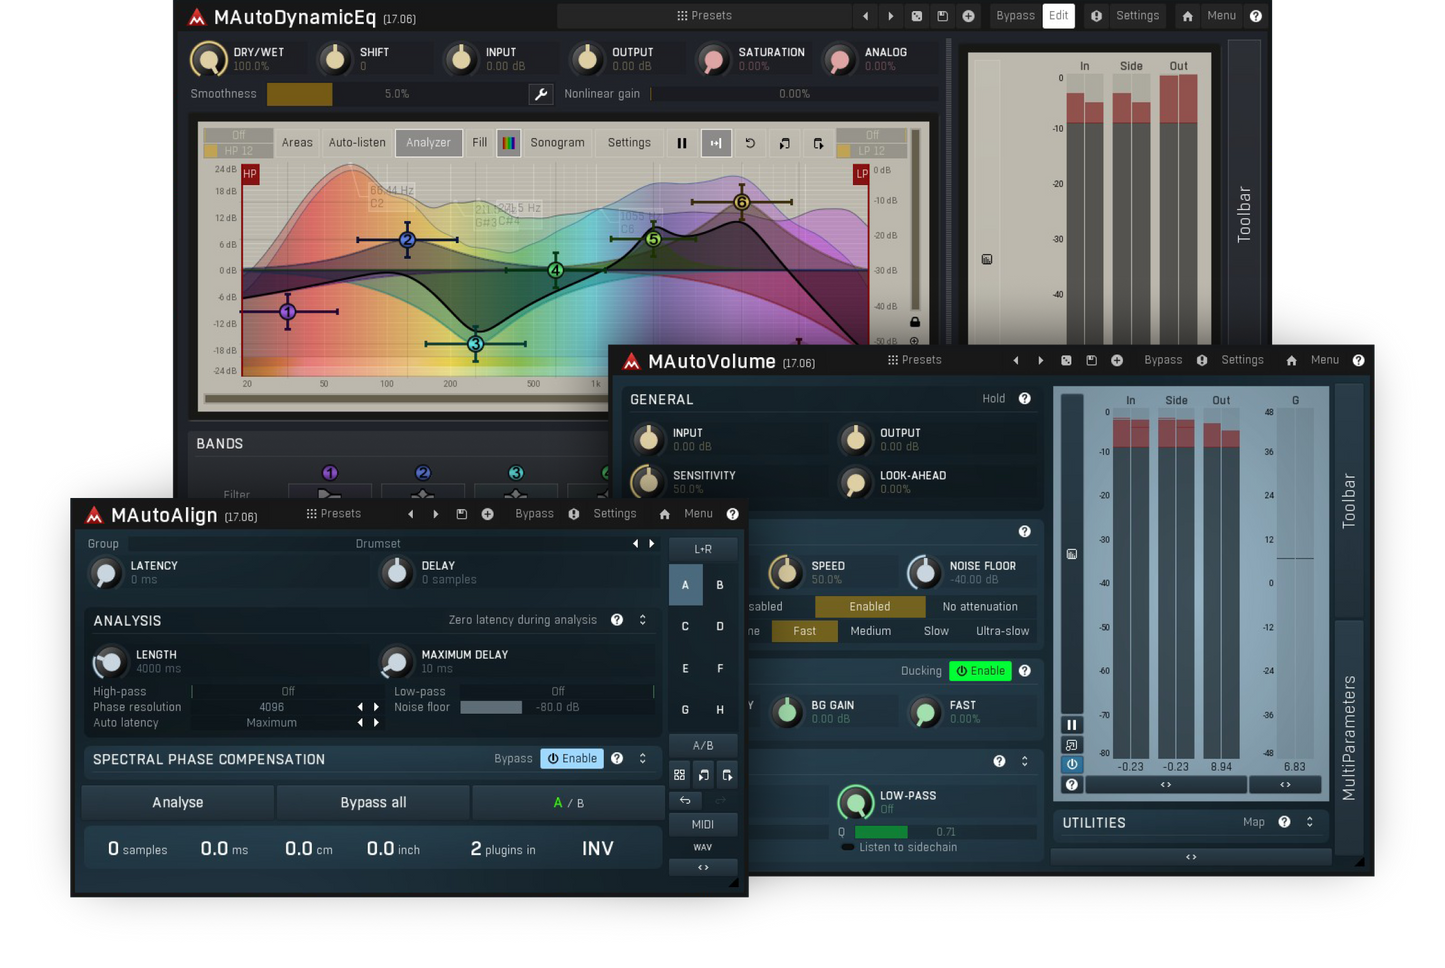
Task: Toggle Spectral Phase Compensation Enable button
Action: click(x=573, y=758)
